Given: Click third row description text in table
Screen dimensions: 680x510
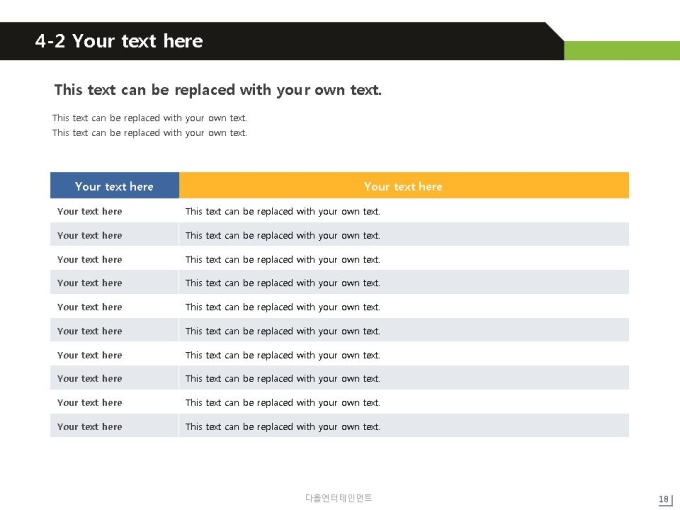Looking at the screenshot, I should click(283, 259).
